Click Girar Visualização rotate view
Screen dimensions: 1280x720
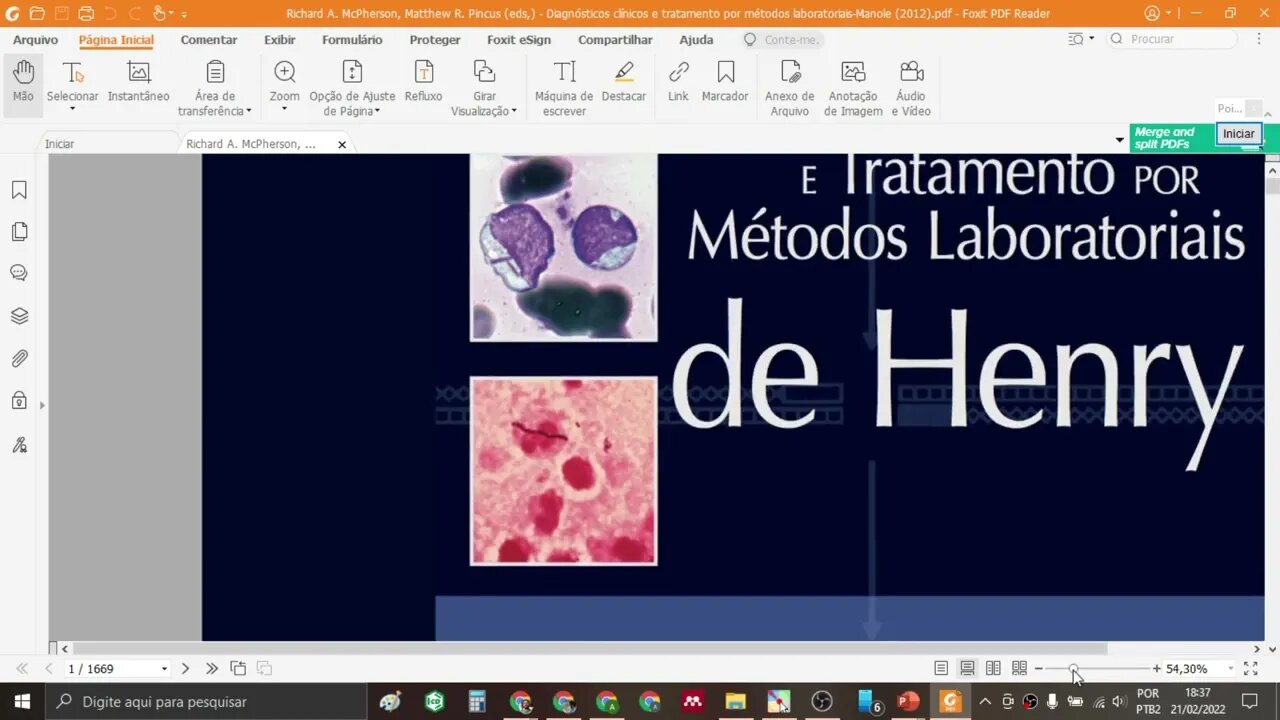484,88
